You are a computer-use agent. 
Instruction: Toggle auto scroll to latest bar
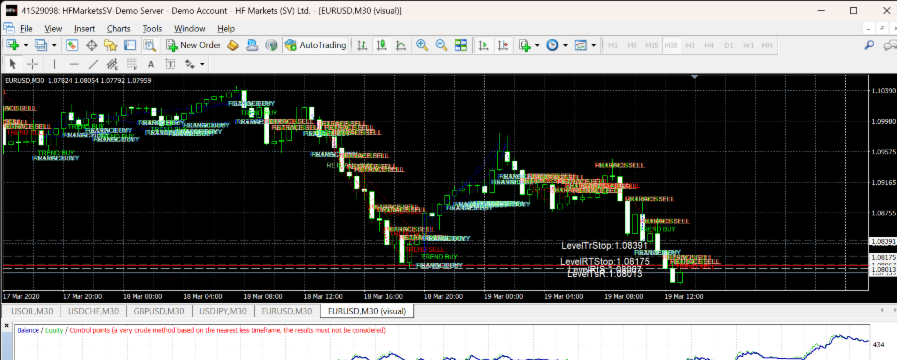(x=483, y=45)
